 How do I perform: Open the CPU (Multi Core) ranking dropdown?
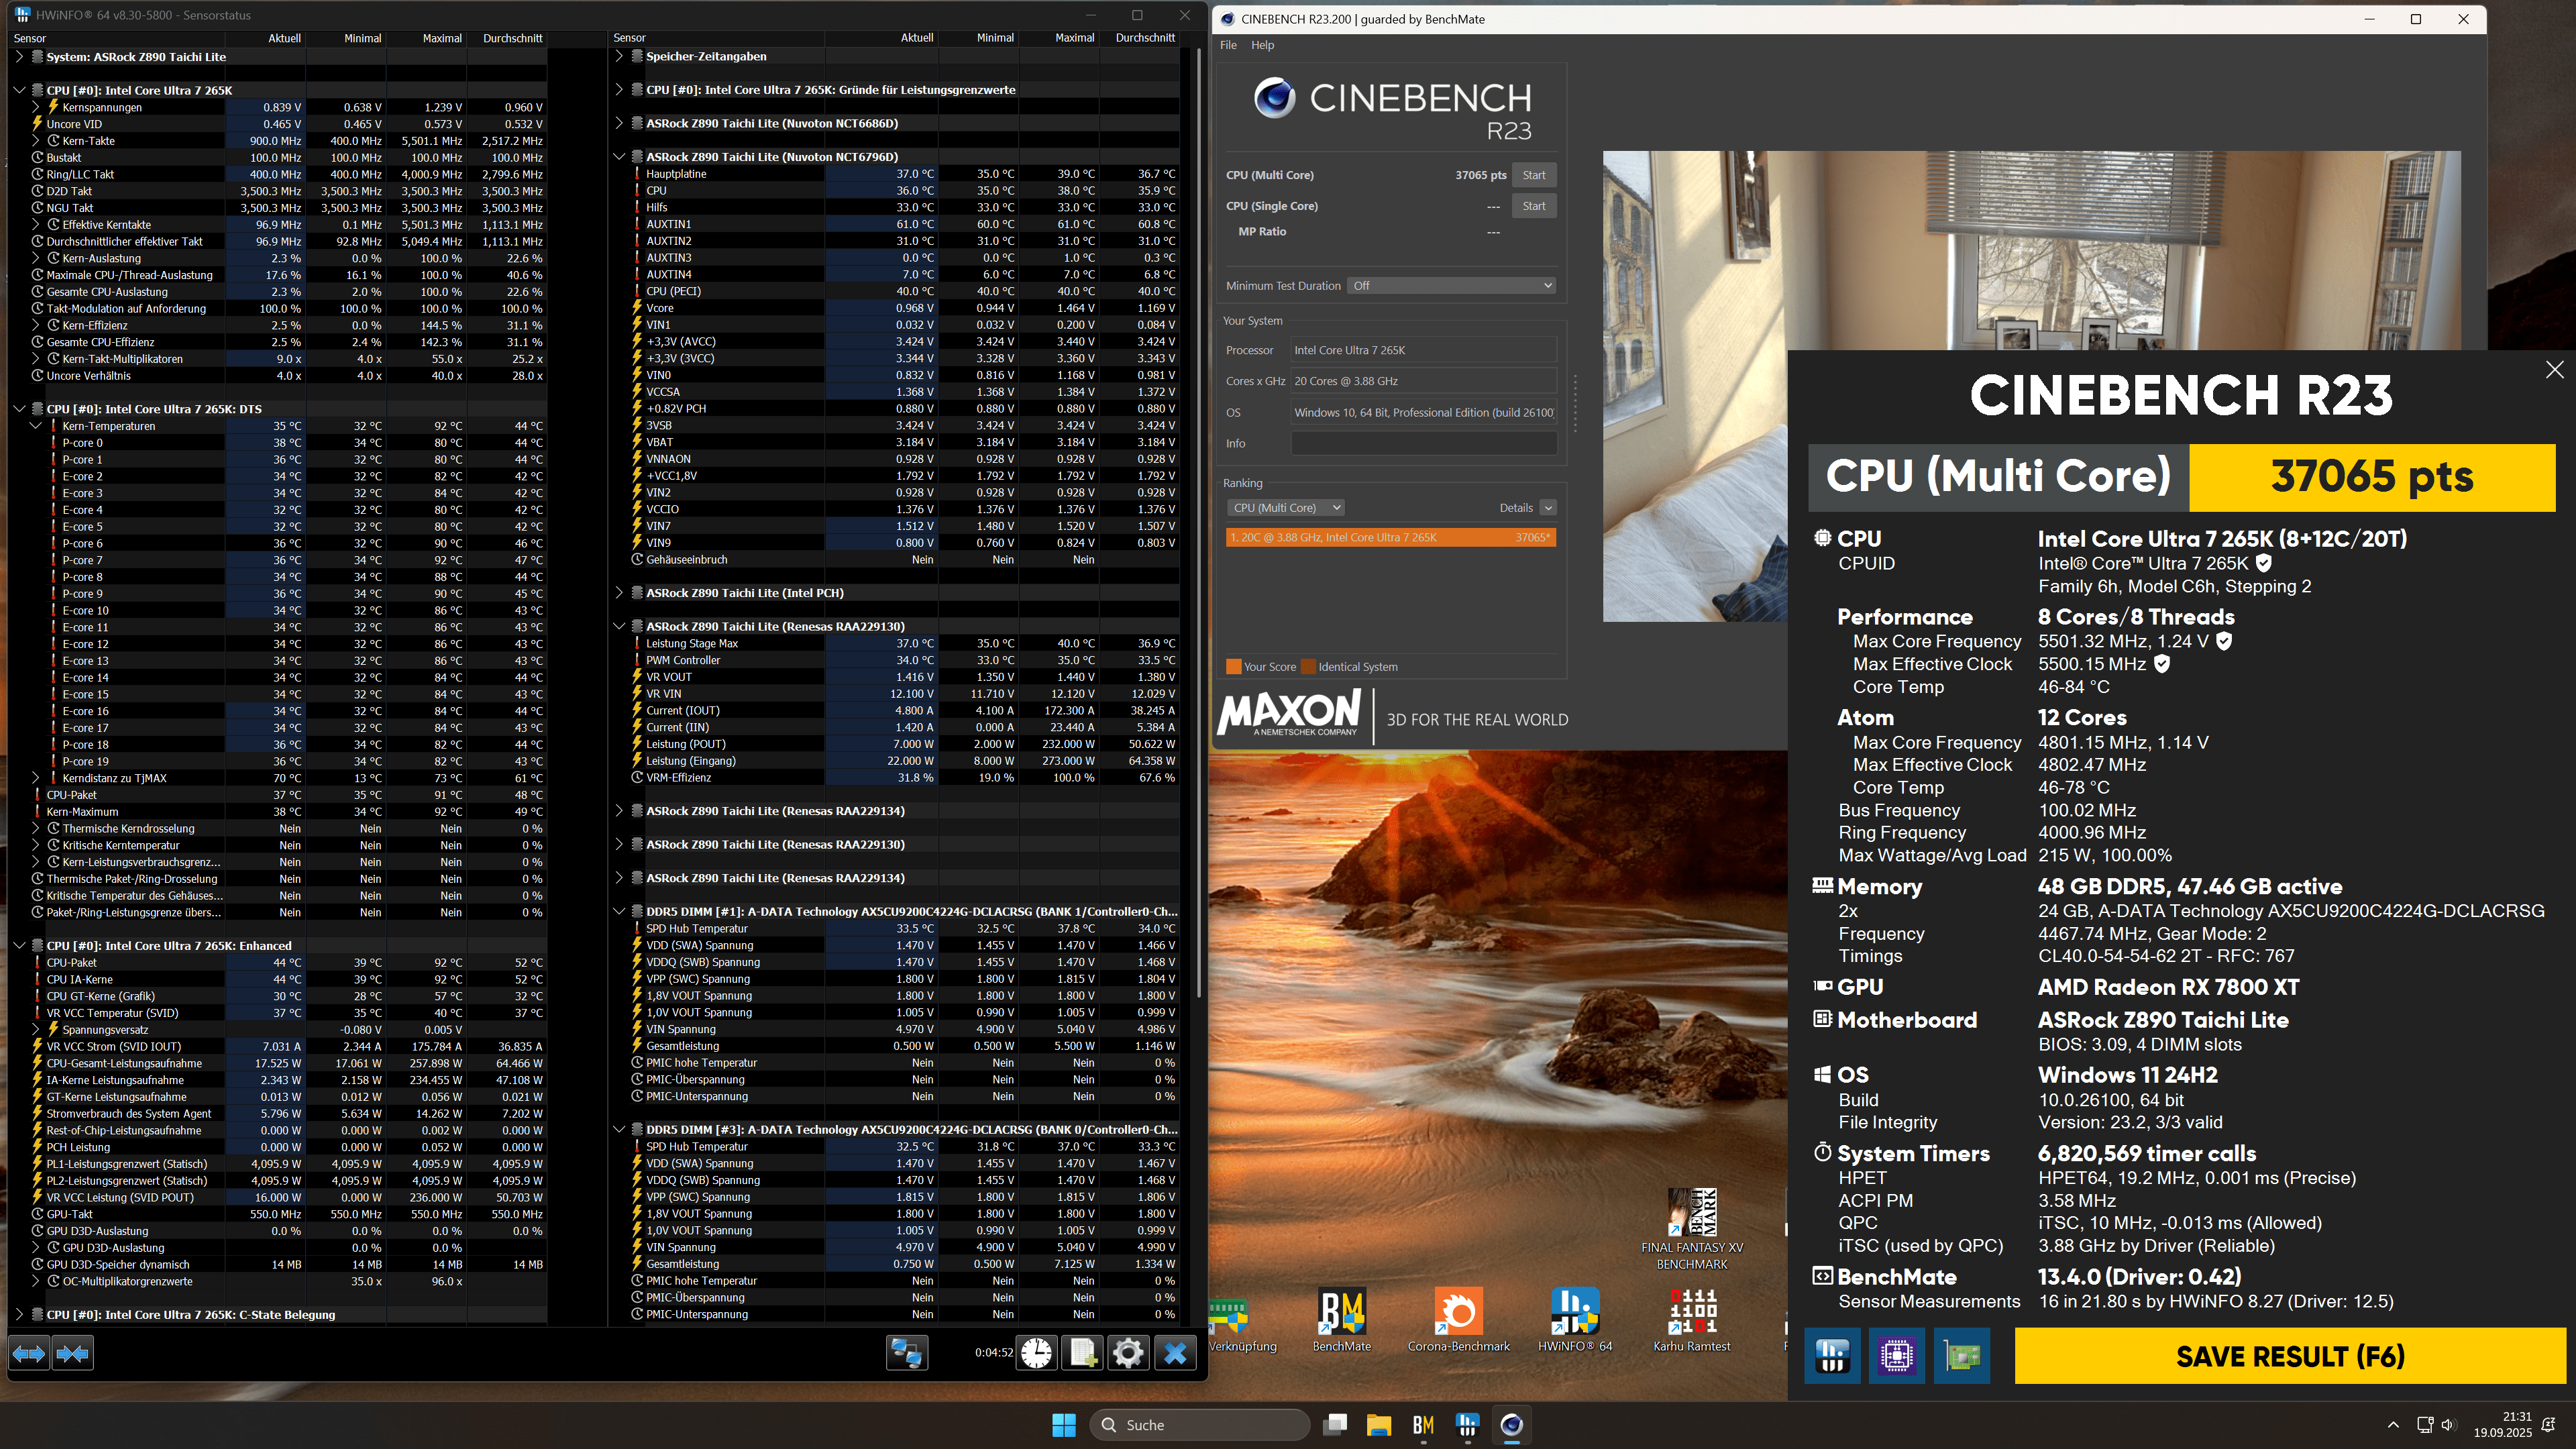(x=1285, y=508)
